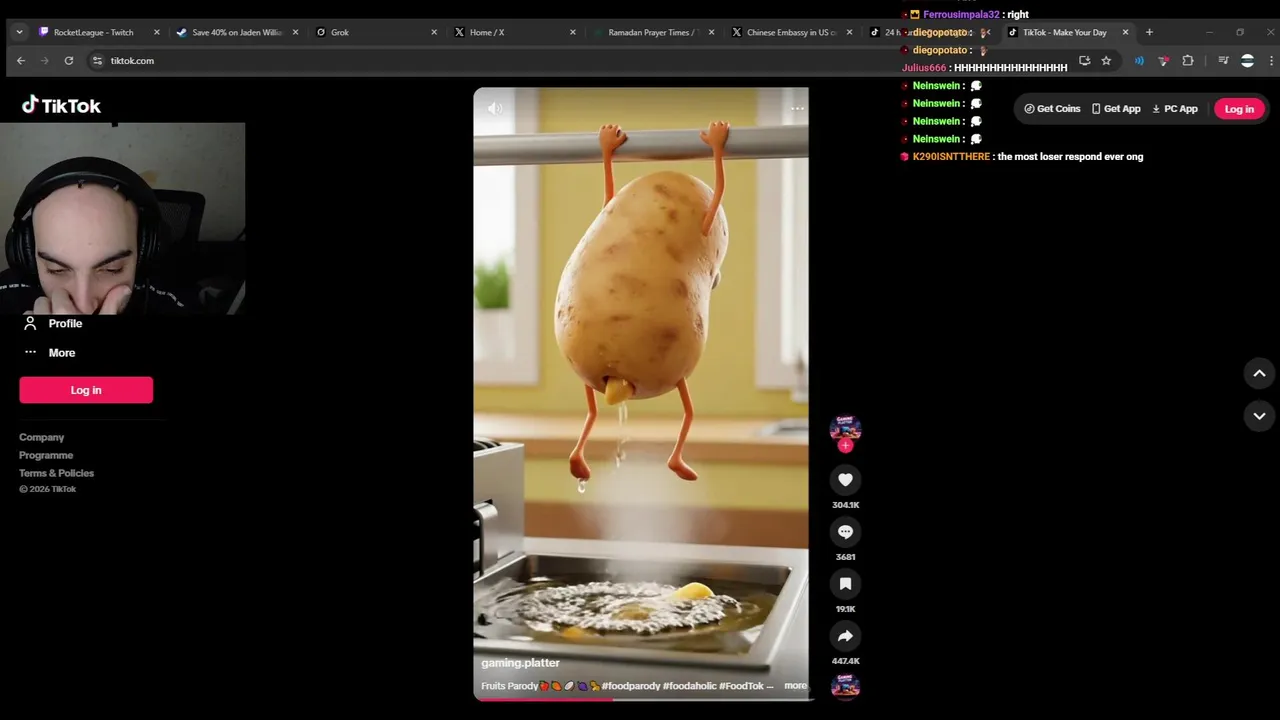This screenshot has height=720, width=1280.
Task: Click the TikTok logo
Action: click(61, 105)
